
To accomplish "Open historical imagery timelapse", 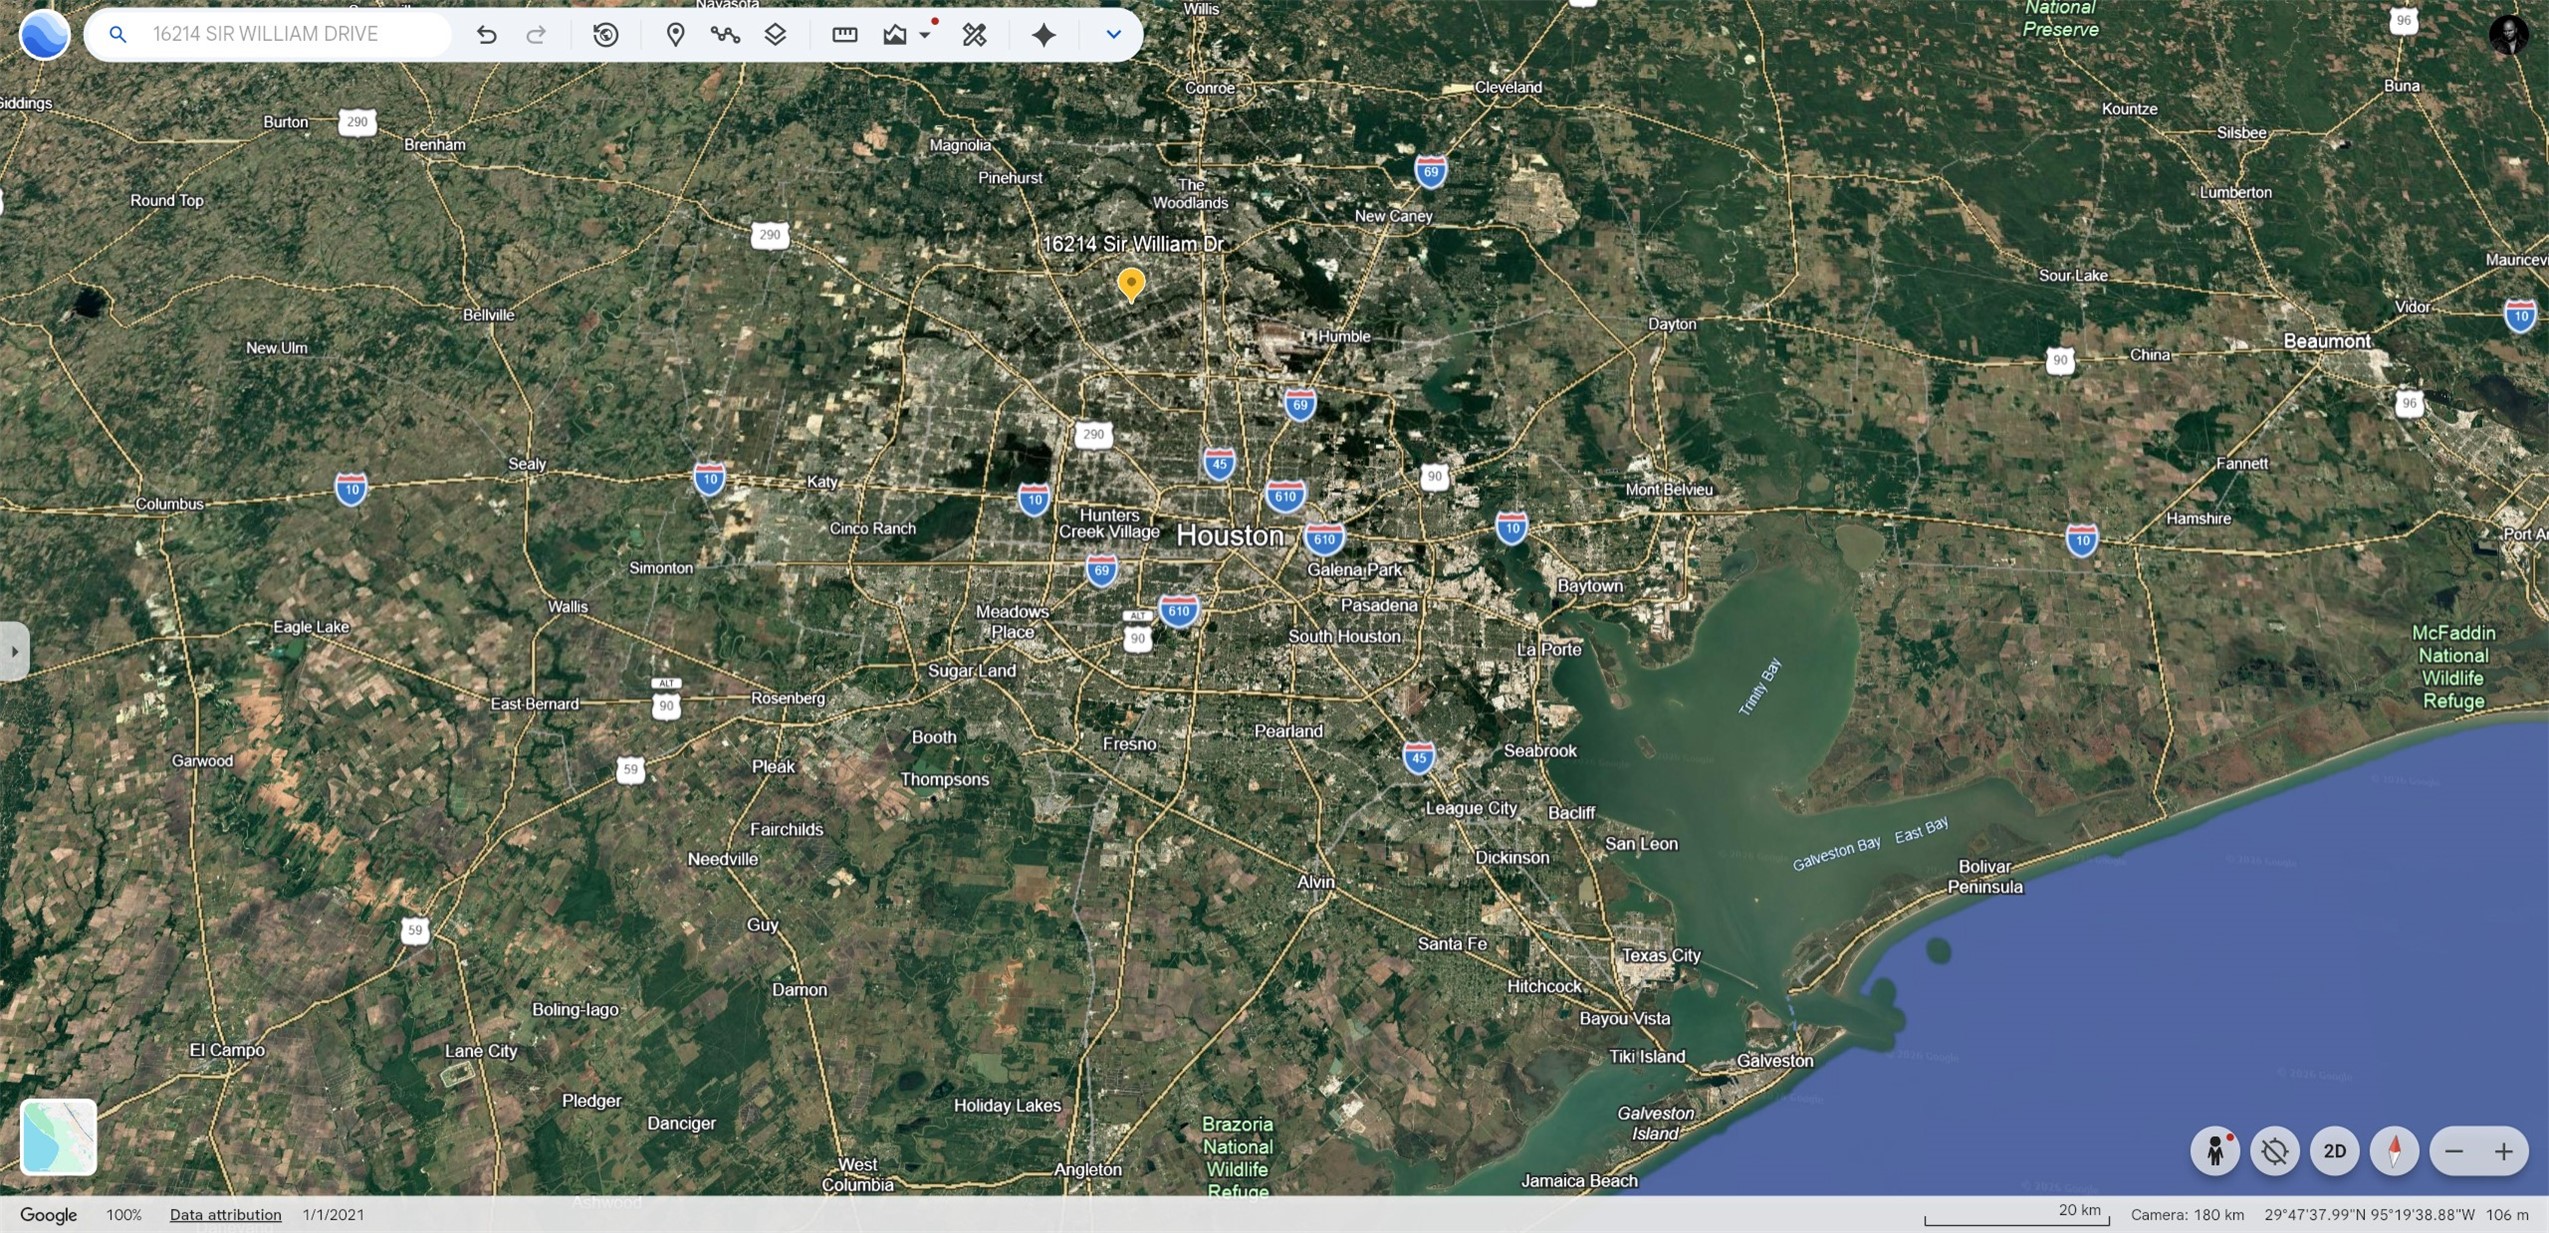I will point(605,35).
